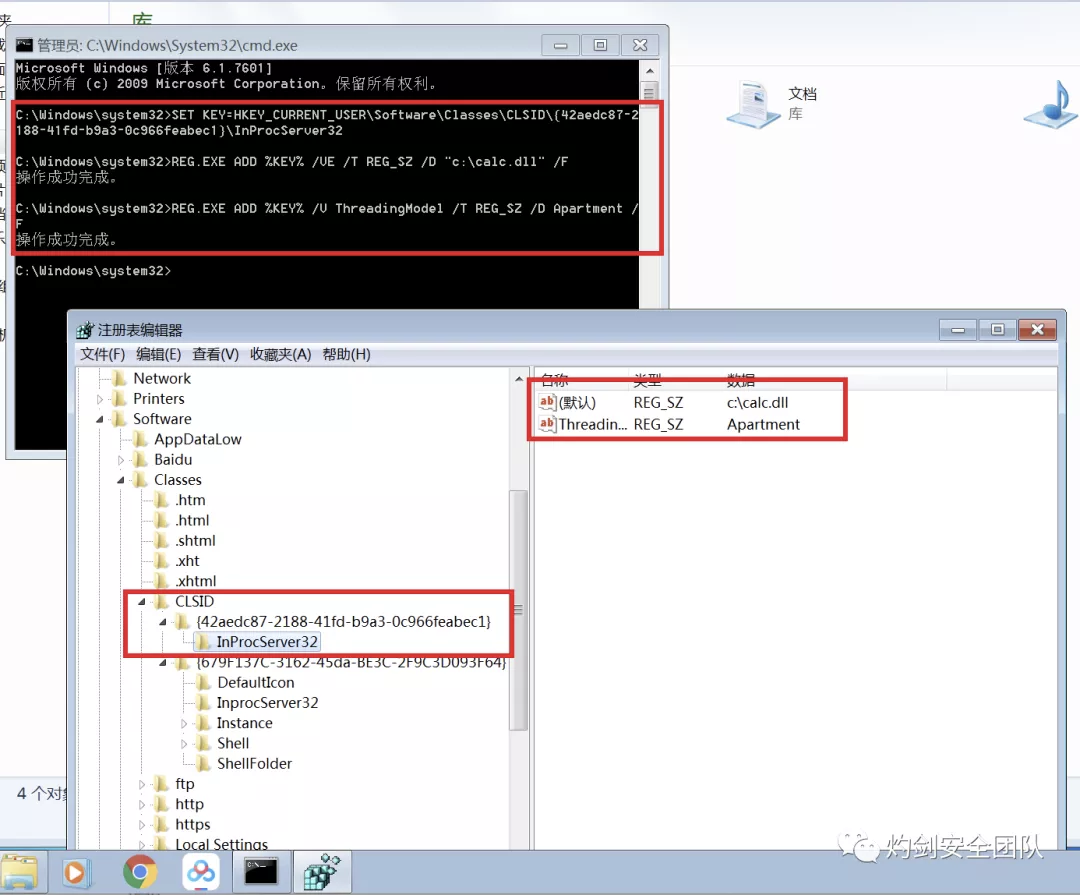
Task: Switch to cmd window via taskbar
Action: [261, 872]
